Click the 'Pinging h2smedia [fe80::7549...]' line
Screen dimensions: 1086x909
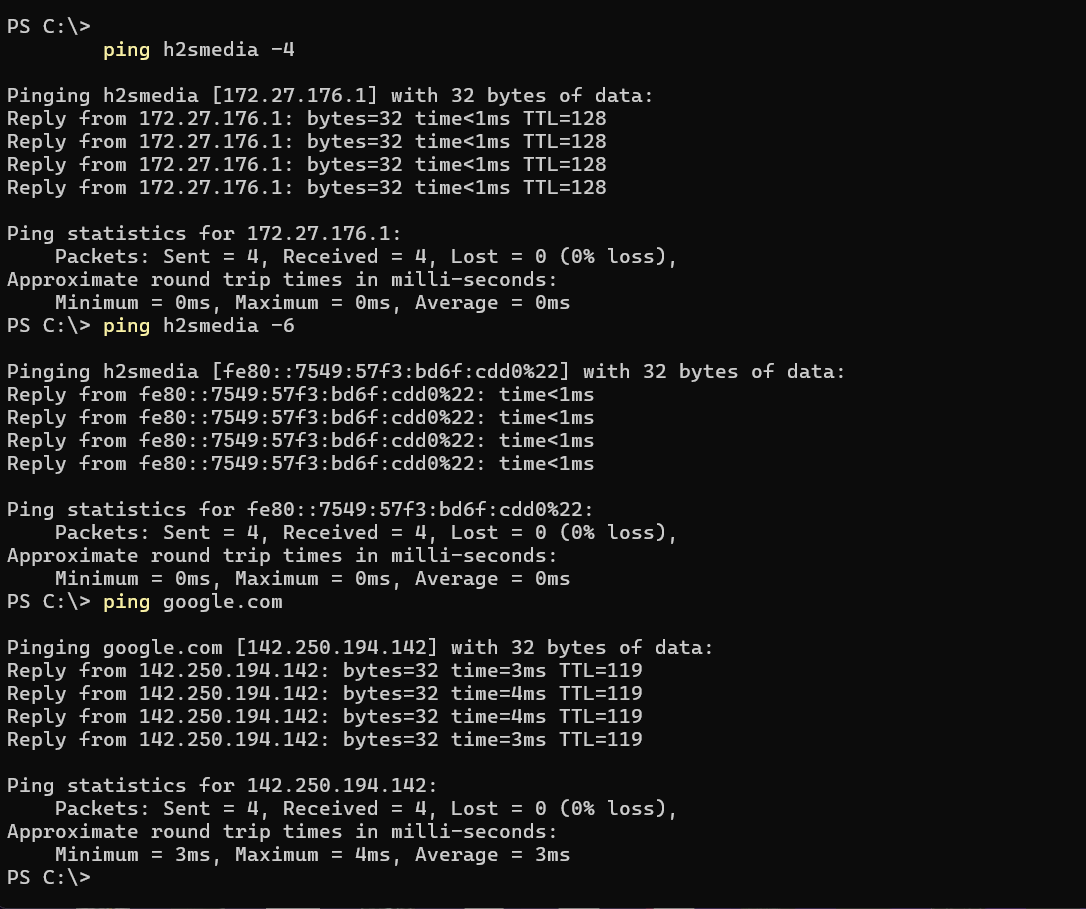425,371
